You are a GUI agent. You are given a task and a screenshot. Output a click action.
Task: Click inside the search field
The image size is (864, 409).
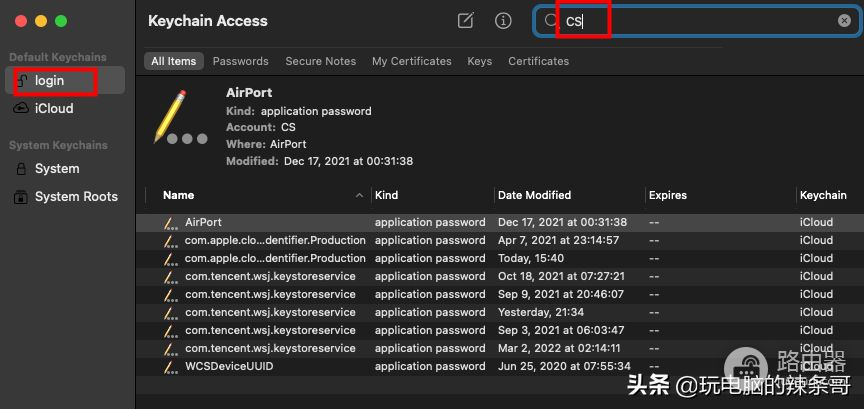click(700, 21)
